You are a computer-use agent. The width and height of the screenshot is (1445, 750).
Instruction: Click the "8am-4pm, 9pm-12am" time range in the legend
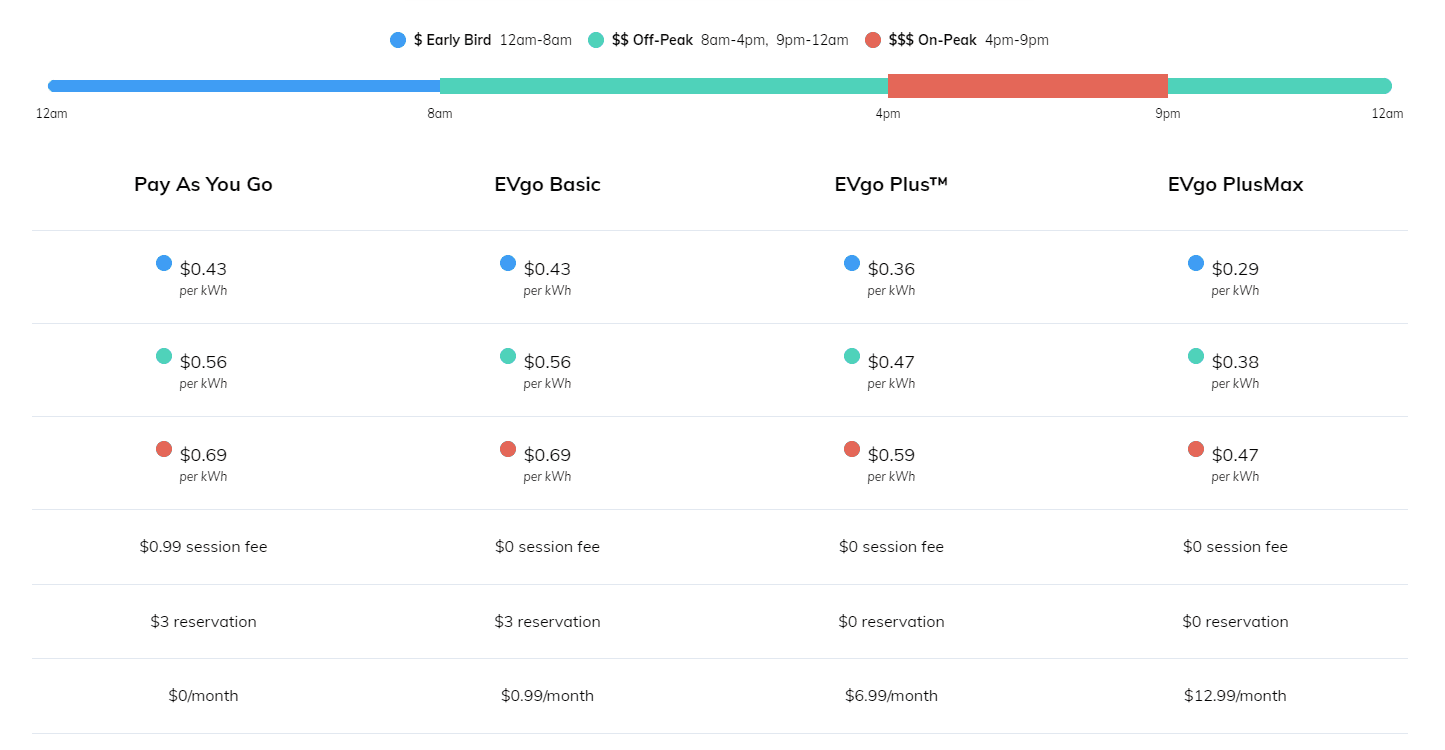click(775, 40)
